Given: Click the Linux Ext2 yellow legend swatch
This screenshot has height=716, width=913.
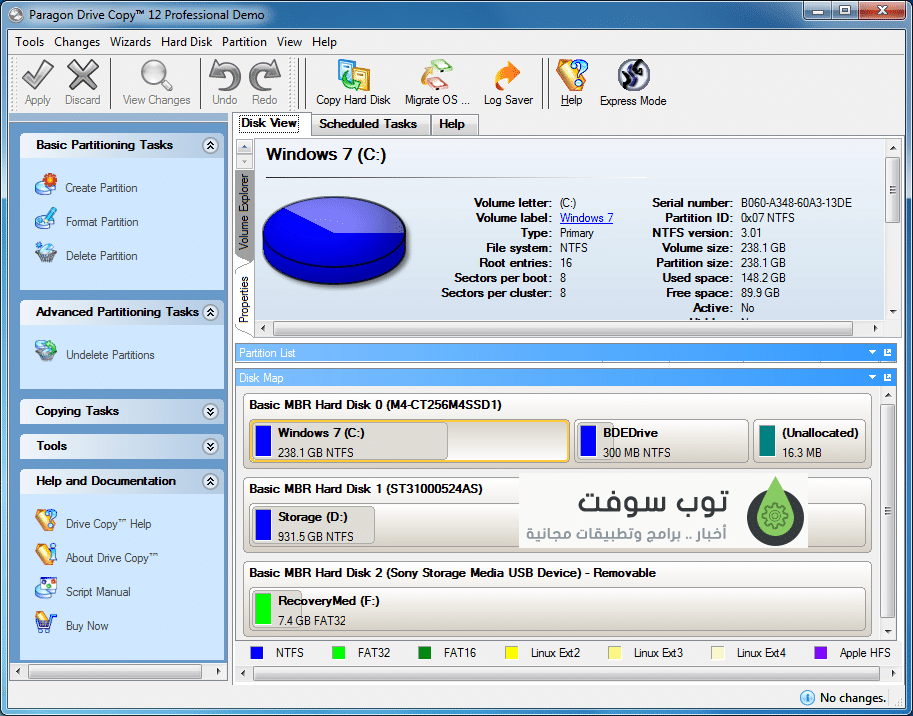Looking at the screenshot, I should pyautogui.click(x=512, y=653).
